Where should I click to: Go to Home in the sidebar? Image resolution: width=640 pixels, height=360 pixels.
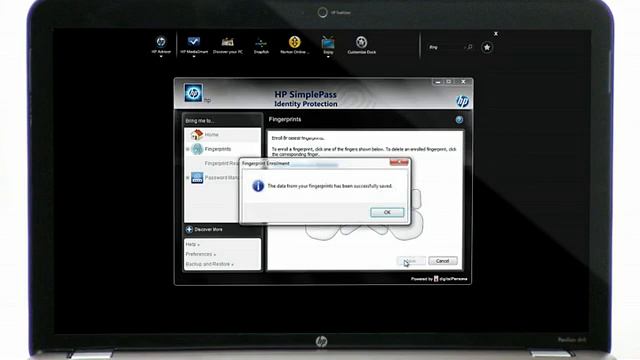coord(211,135)
